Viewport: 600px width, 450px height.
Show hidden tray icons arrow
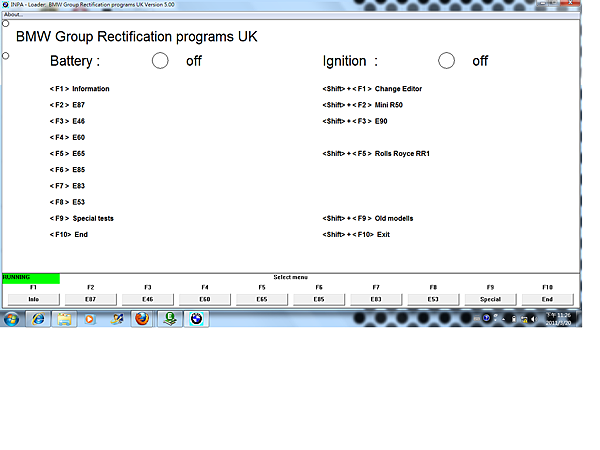click(504, 319)
